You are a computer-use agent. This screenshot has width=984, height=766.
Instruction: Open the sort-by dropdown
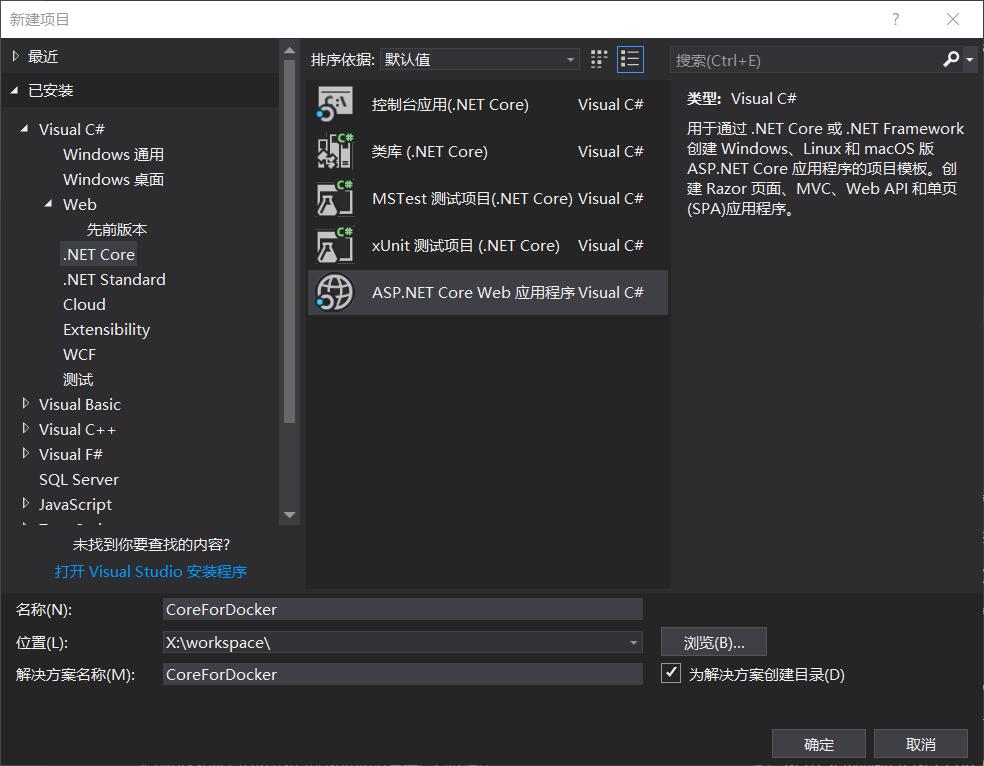click(x=479, y=60)
